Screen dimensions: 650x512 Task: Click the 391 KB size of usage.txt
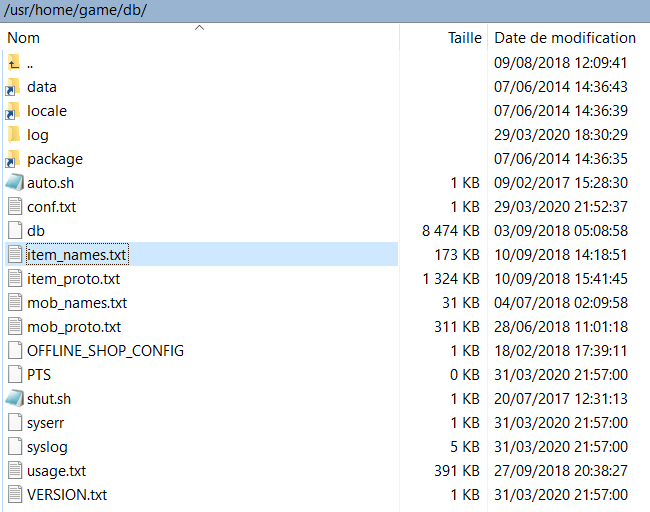[457, 471]
